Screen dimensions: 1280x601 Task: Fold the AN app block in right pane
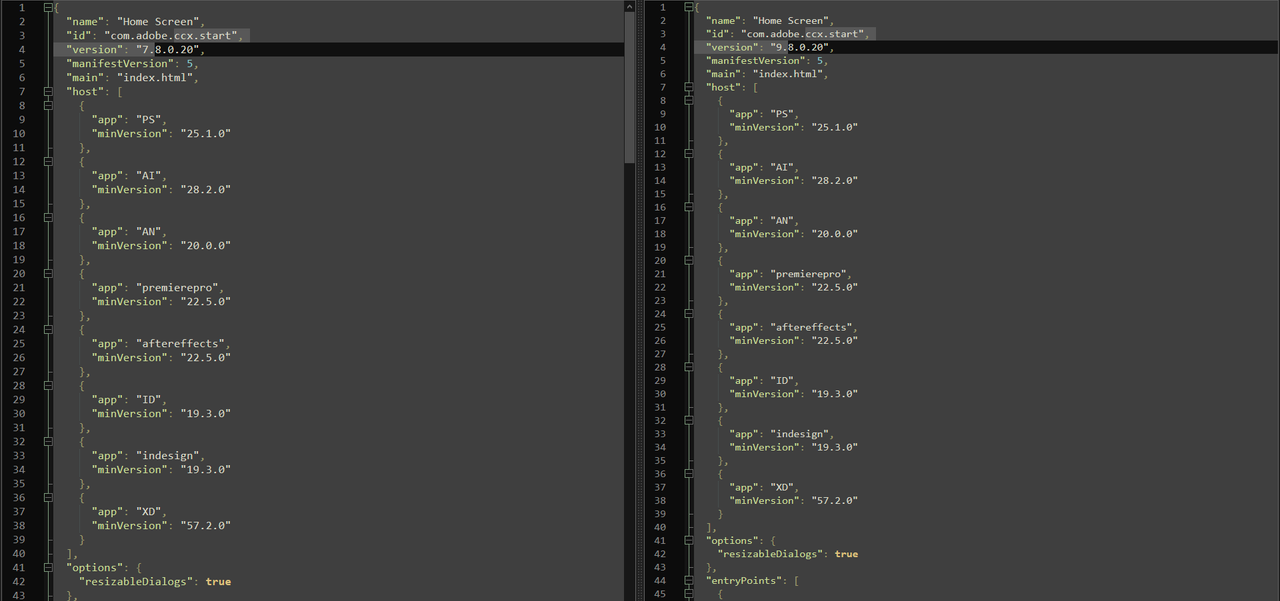(x=687, y=207)
